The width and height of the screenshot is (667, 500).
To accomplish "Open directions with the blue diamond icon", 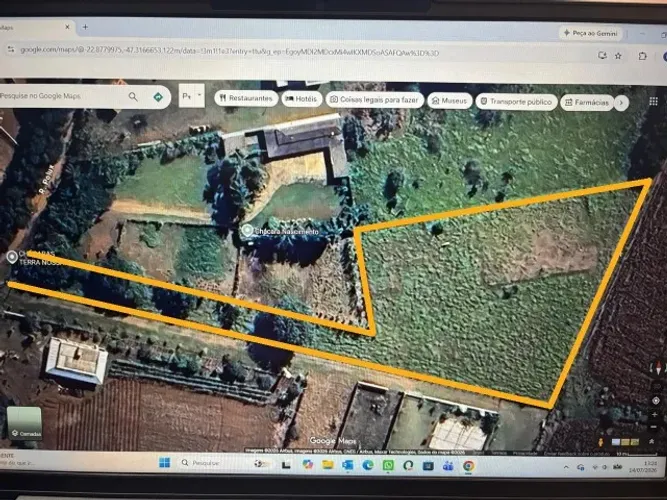I will [x=158, y=97].
